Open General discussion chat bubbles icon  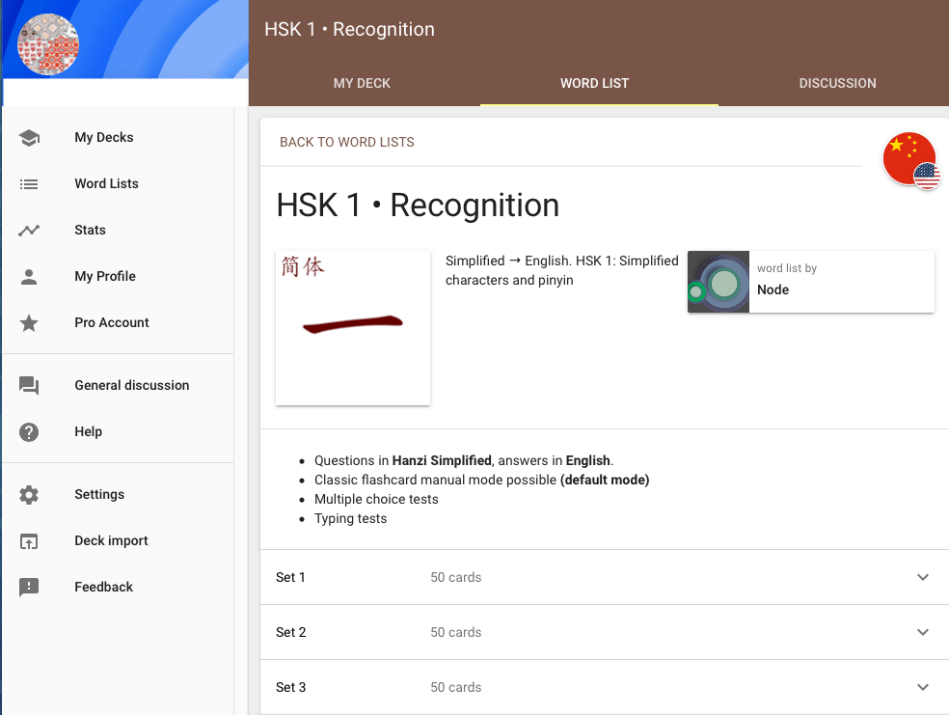pos(29,386)
